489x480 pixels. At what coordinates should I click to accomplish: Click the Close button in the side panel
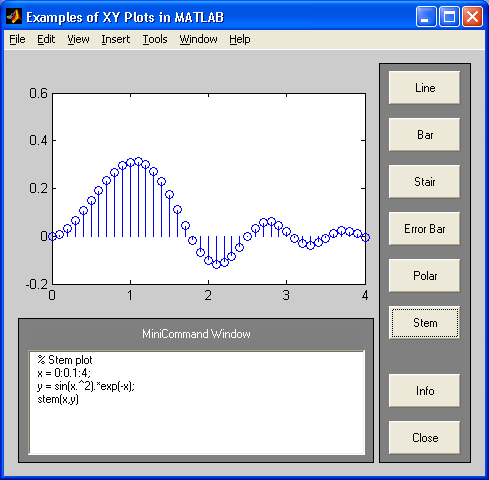click(425, 438)
